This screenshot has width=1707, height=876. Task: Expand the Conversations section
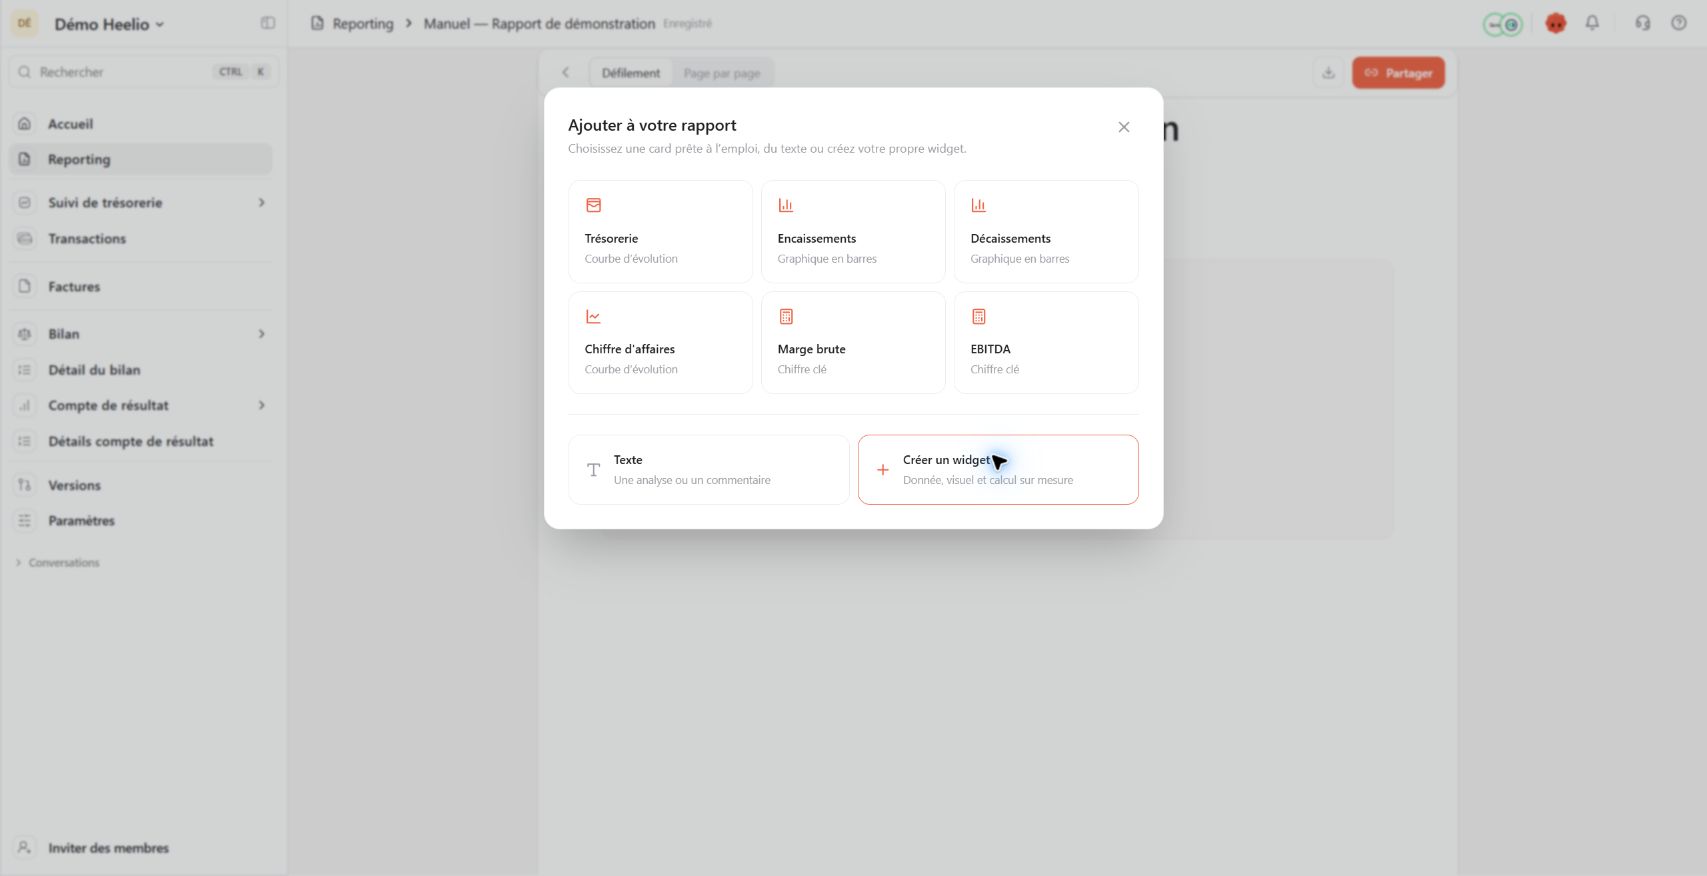coord(58,563)
